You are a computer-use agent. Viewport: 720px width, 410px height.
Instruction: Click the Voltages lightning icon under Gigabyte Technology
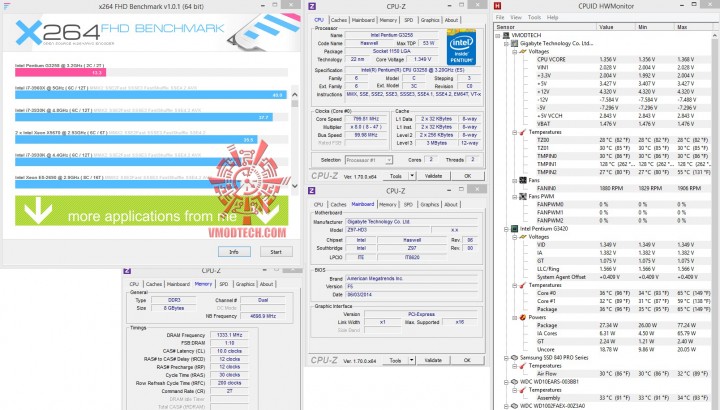click(523, 51)
